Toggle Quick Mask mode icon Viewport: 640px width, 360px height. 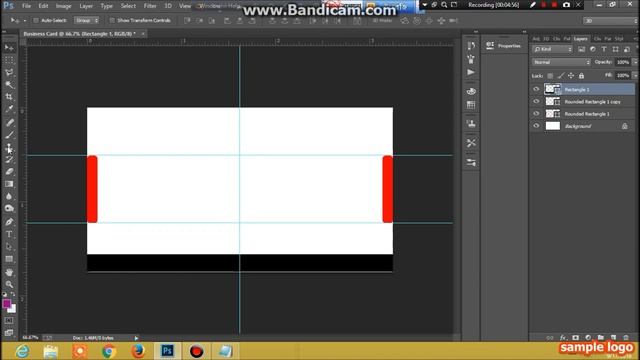(x=9, y=321)
